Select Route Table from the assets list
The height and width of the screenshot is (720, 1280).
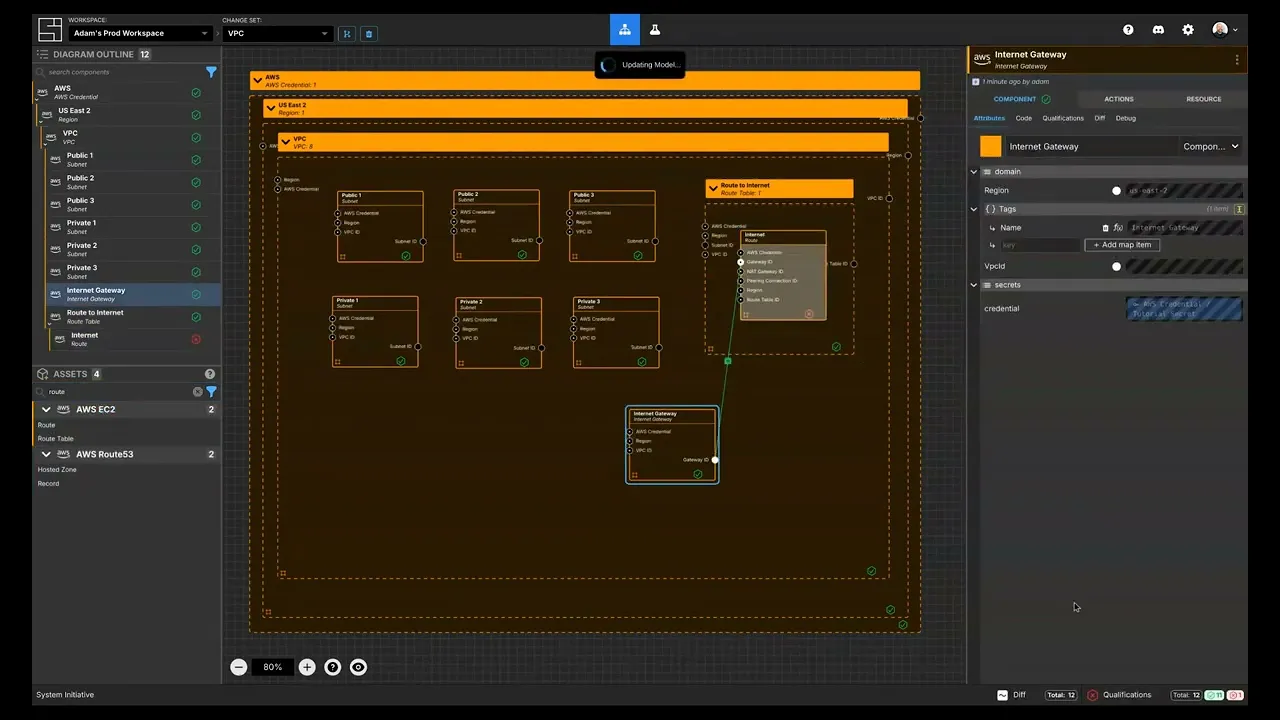(x=56, y=438)
